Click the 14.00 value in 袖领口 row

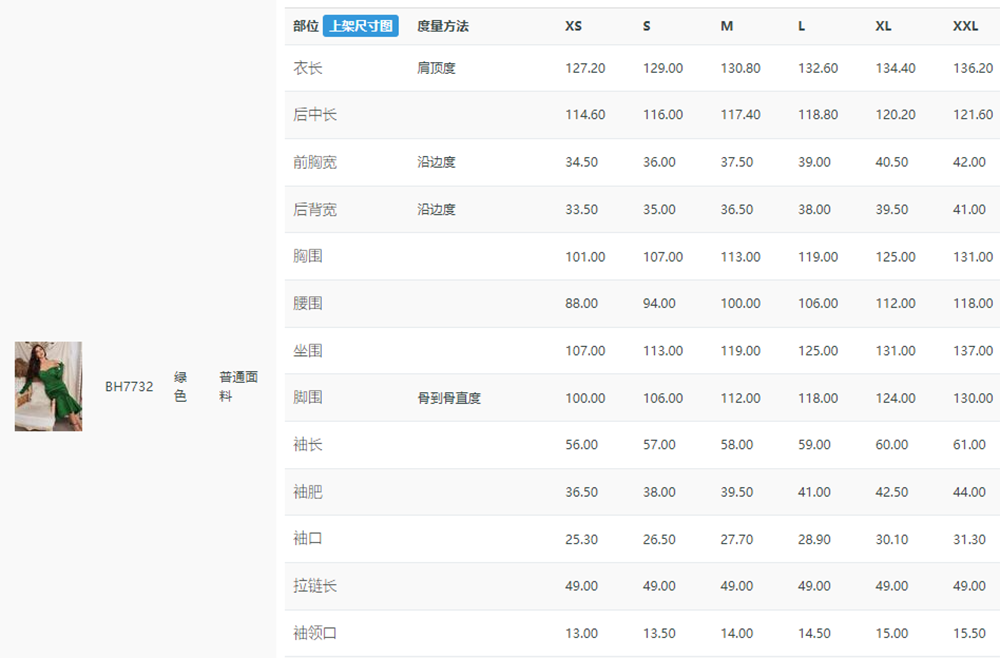pyautogui.click(x=737, y=633)
